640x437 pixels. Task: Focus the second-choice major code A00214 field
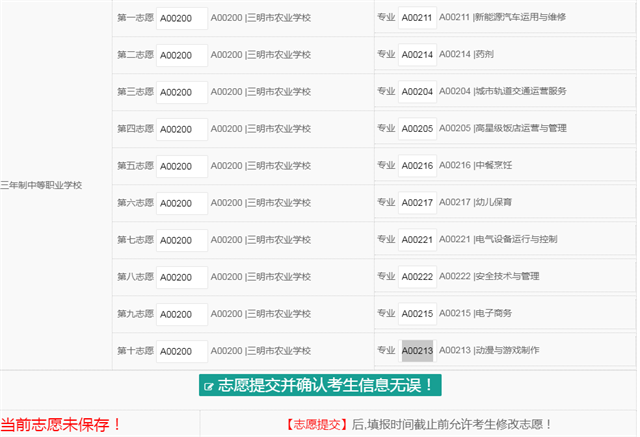point(417,55)
